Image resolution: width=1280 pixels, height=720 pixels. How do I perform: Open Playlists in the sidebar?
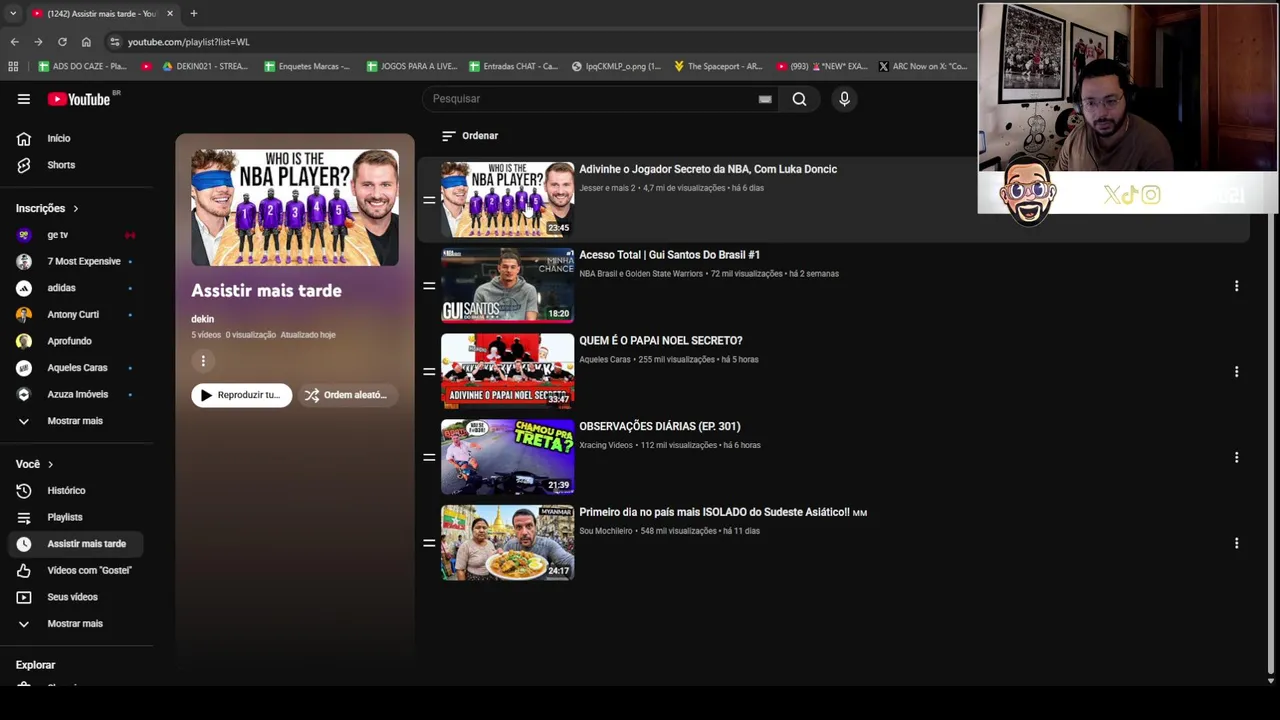(78, 517)
